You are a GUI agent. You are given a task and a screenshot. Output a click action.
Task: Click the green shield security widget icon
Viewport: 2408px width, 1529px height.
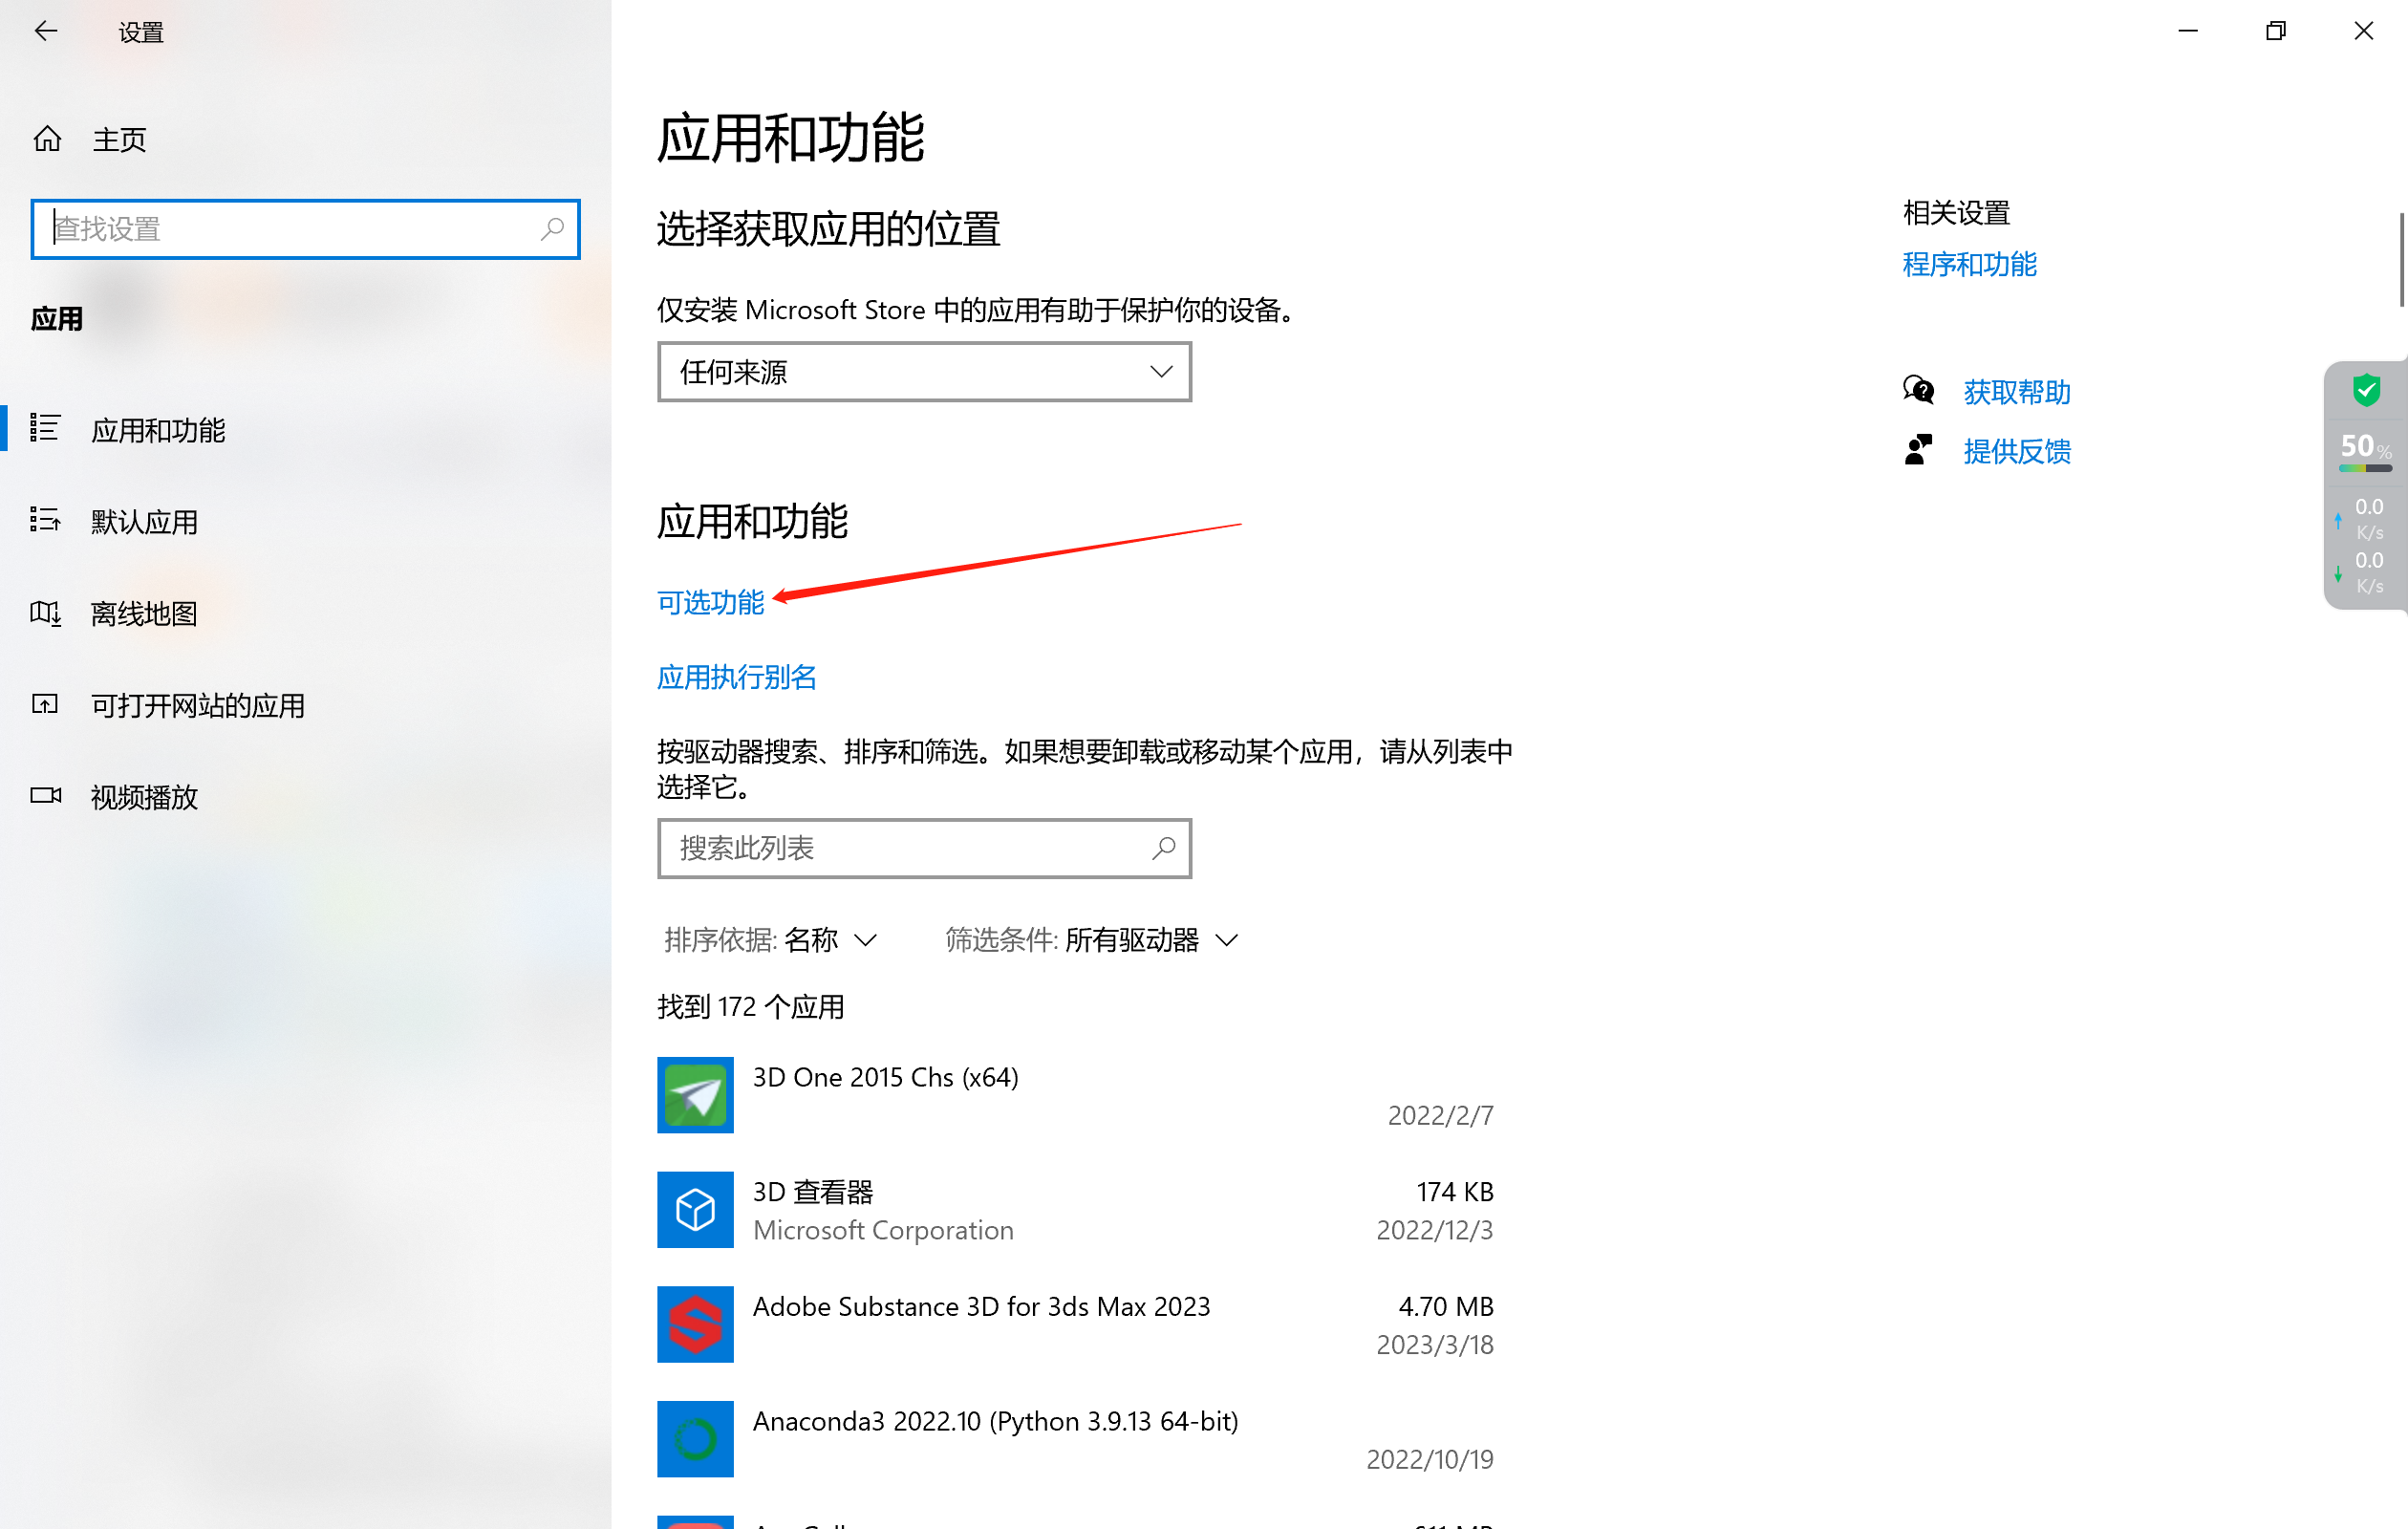tap(2366, 390)
